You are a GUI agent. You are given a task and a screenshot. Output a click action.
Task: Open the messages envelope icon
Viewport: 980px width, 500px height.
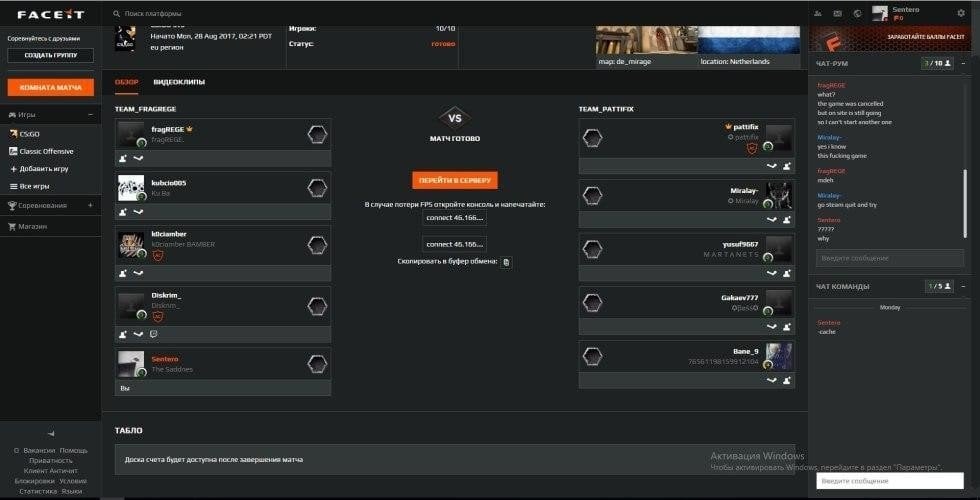(838, 13)
